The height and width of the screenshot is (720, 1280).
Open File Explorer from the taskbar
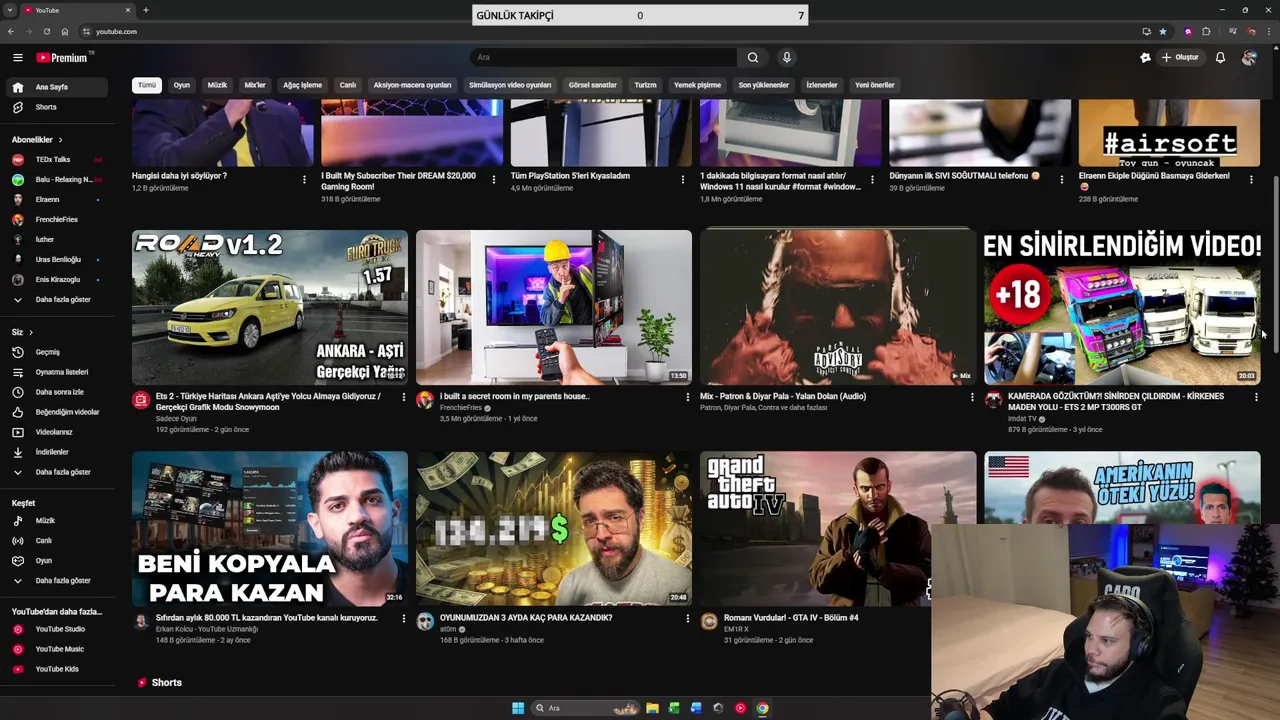point(652,708)
